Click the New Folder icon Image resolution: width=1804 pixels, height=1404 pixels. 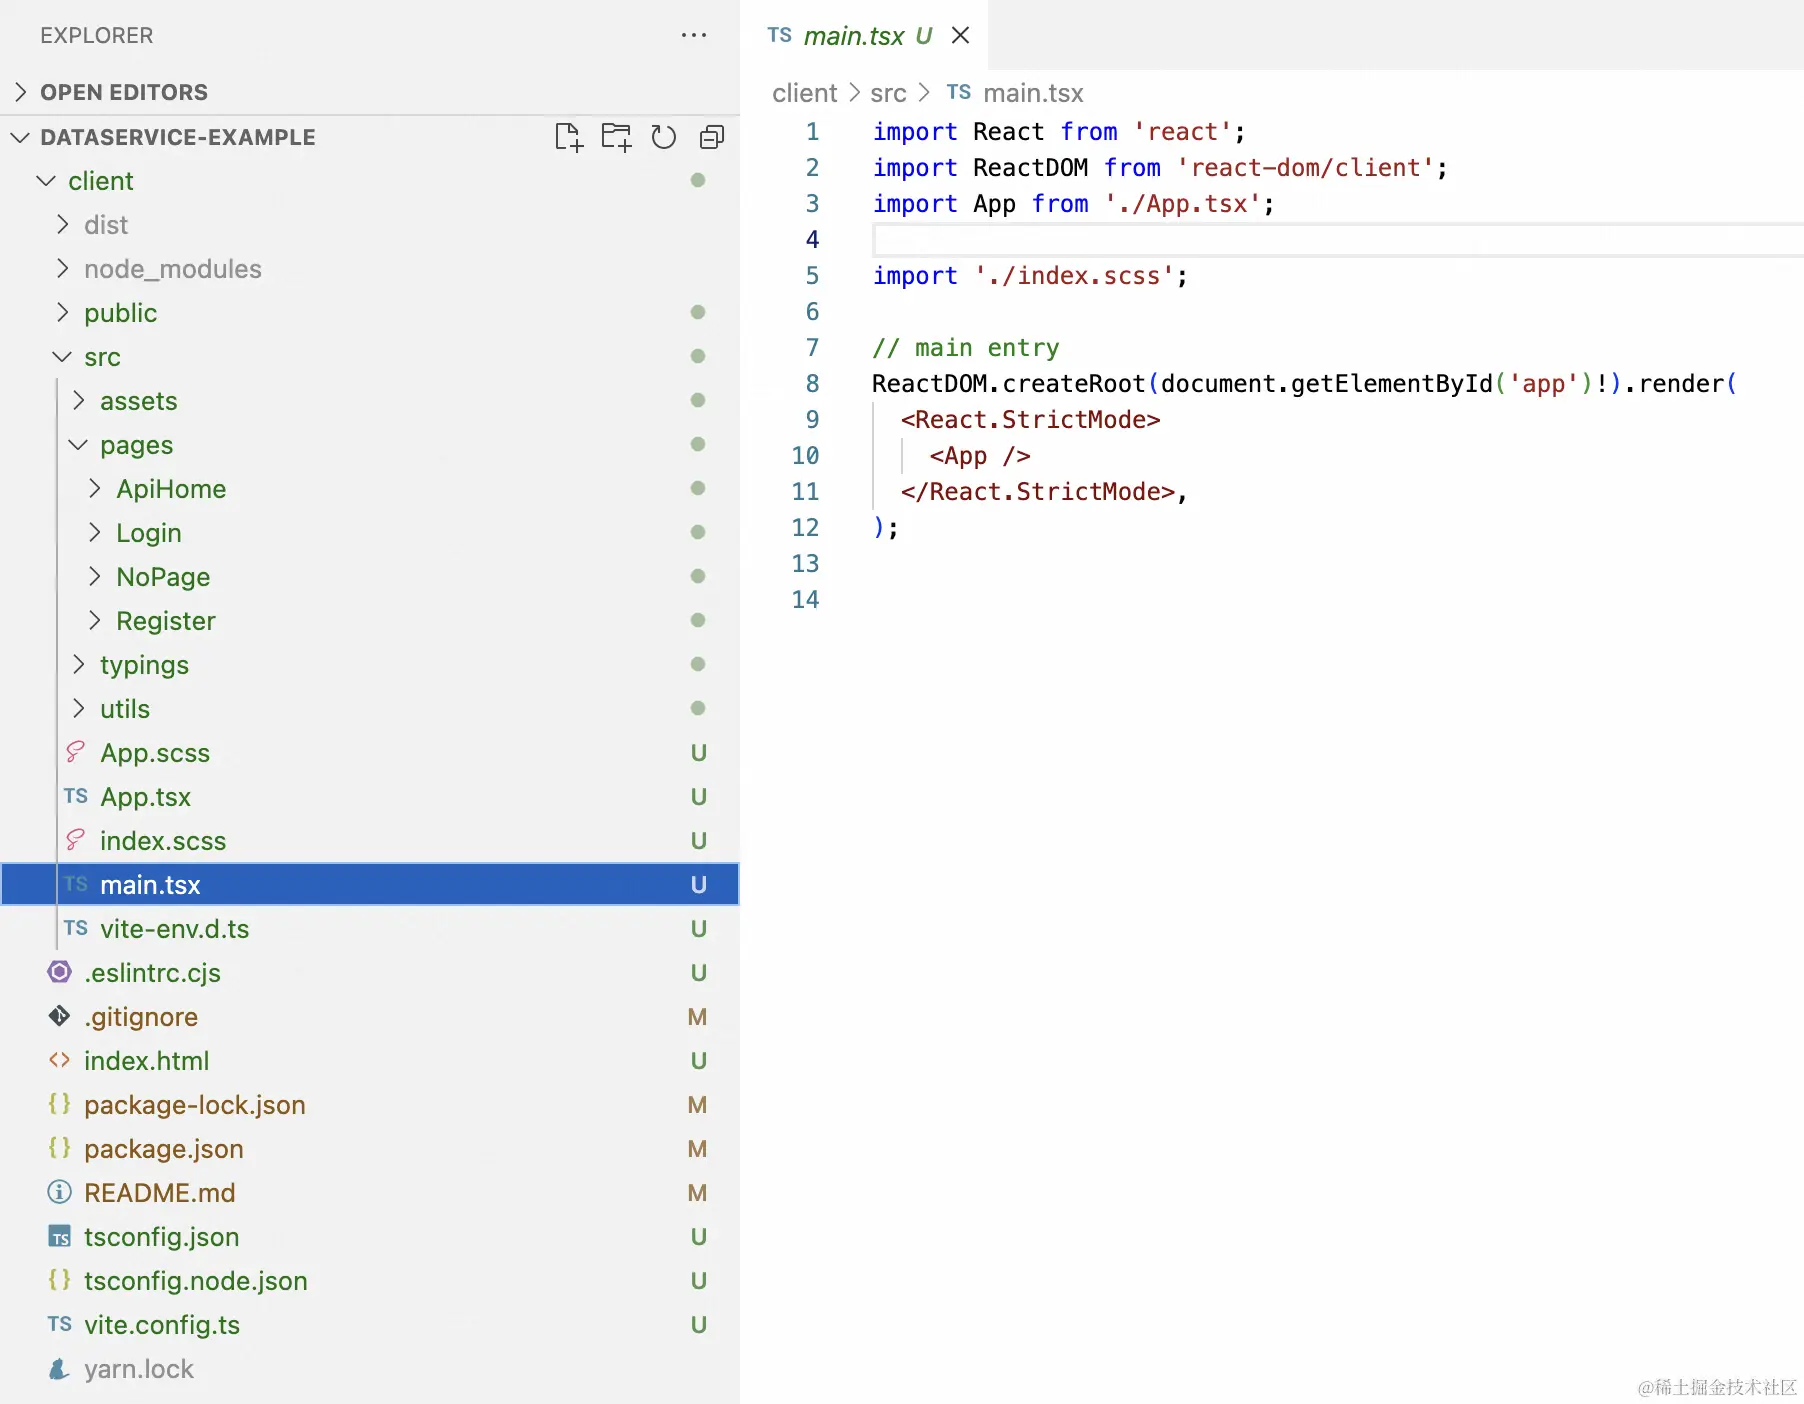pos(616,137)
